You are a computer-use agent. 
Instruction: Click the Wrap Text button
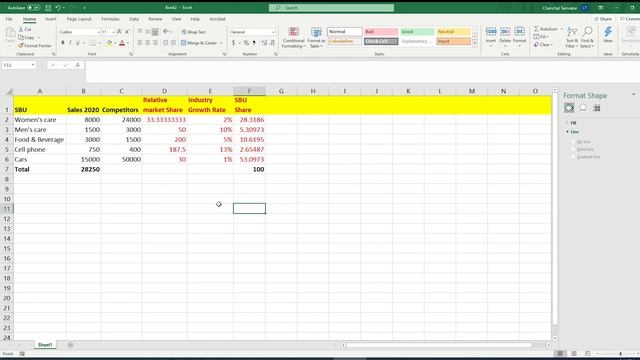coord(193,32)
